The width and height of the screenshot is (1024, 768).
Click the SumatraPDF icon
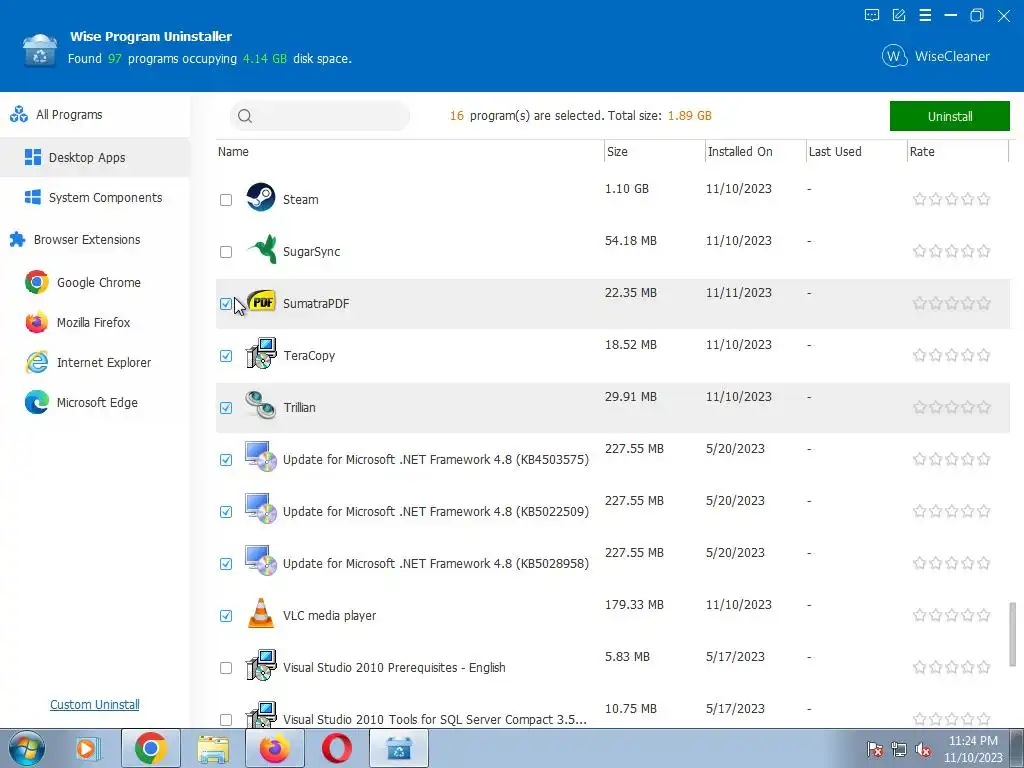click(262, 302)
